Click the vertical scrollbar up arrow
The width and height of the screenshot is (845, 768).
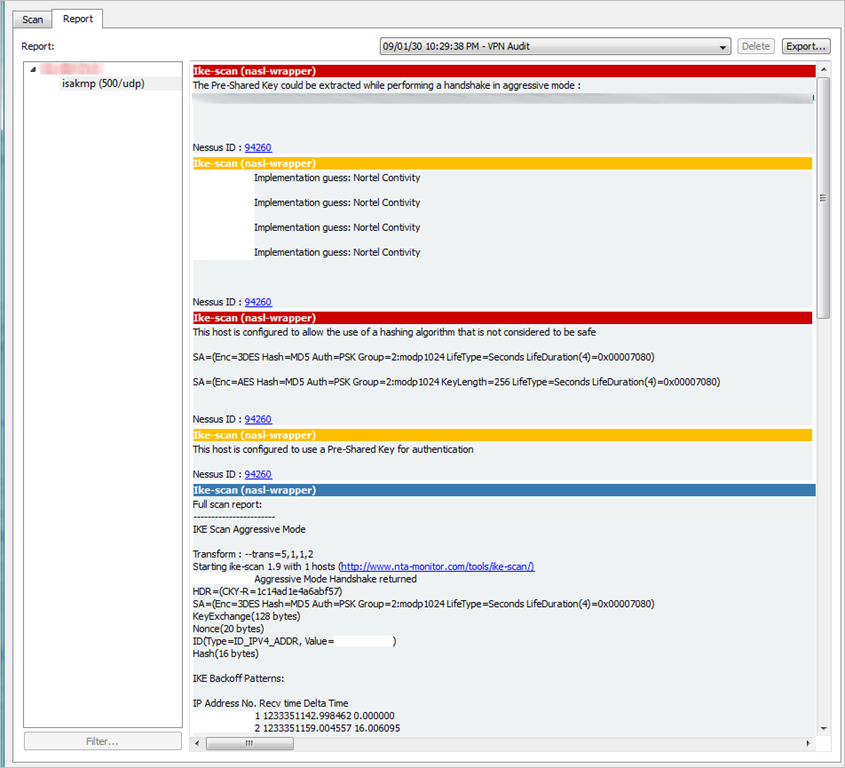pos(824,71)
